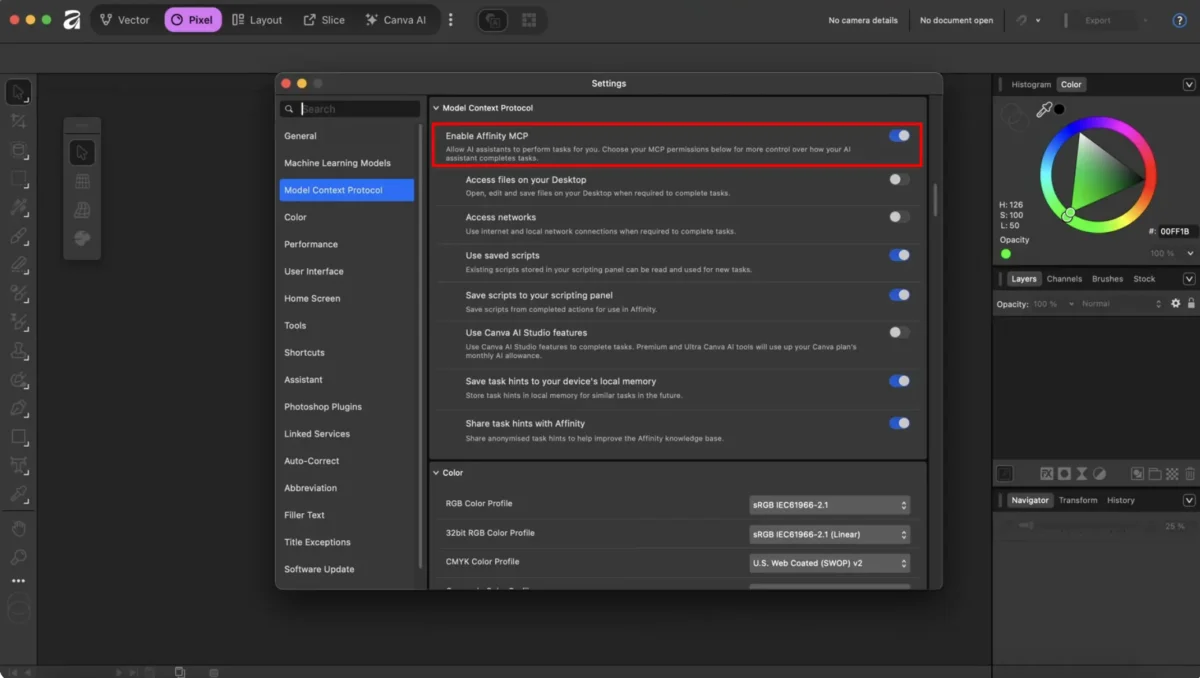The height and width of the screenshot is (678, 1200).
Task: Select the Clone stamp tool
Action: coord(18,352)
